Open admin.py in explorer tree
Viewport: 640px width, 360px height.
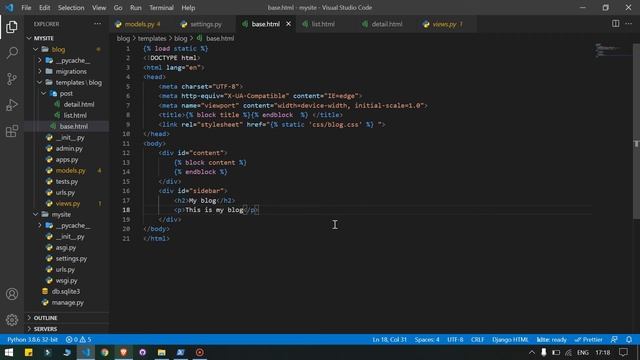[67, 149]
